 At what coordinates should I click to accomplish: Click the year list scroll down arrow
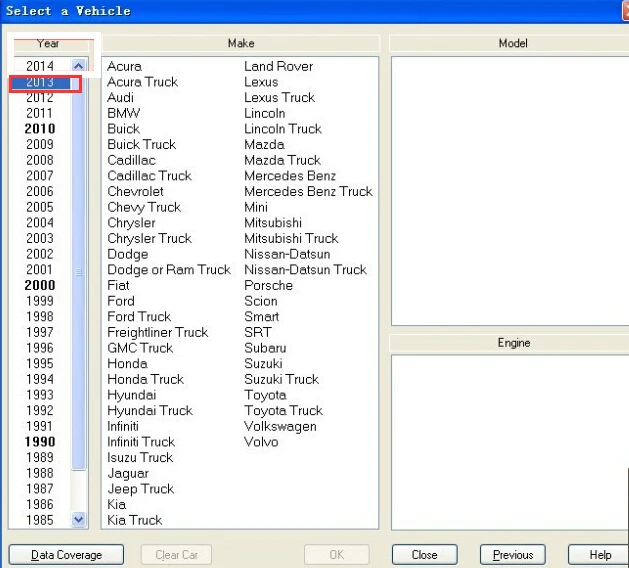[x=79, y=520]
